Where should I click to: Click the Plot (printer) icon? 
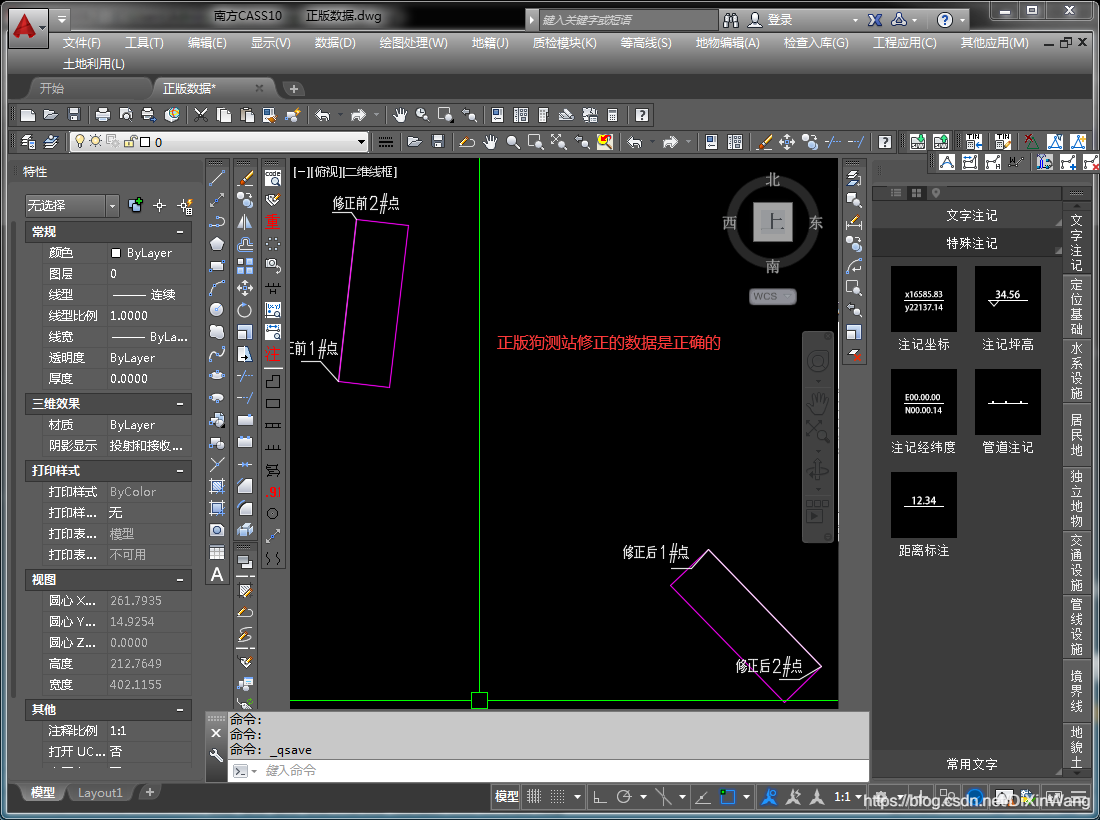tap(102, 115)
